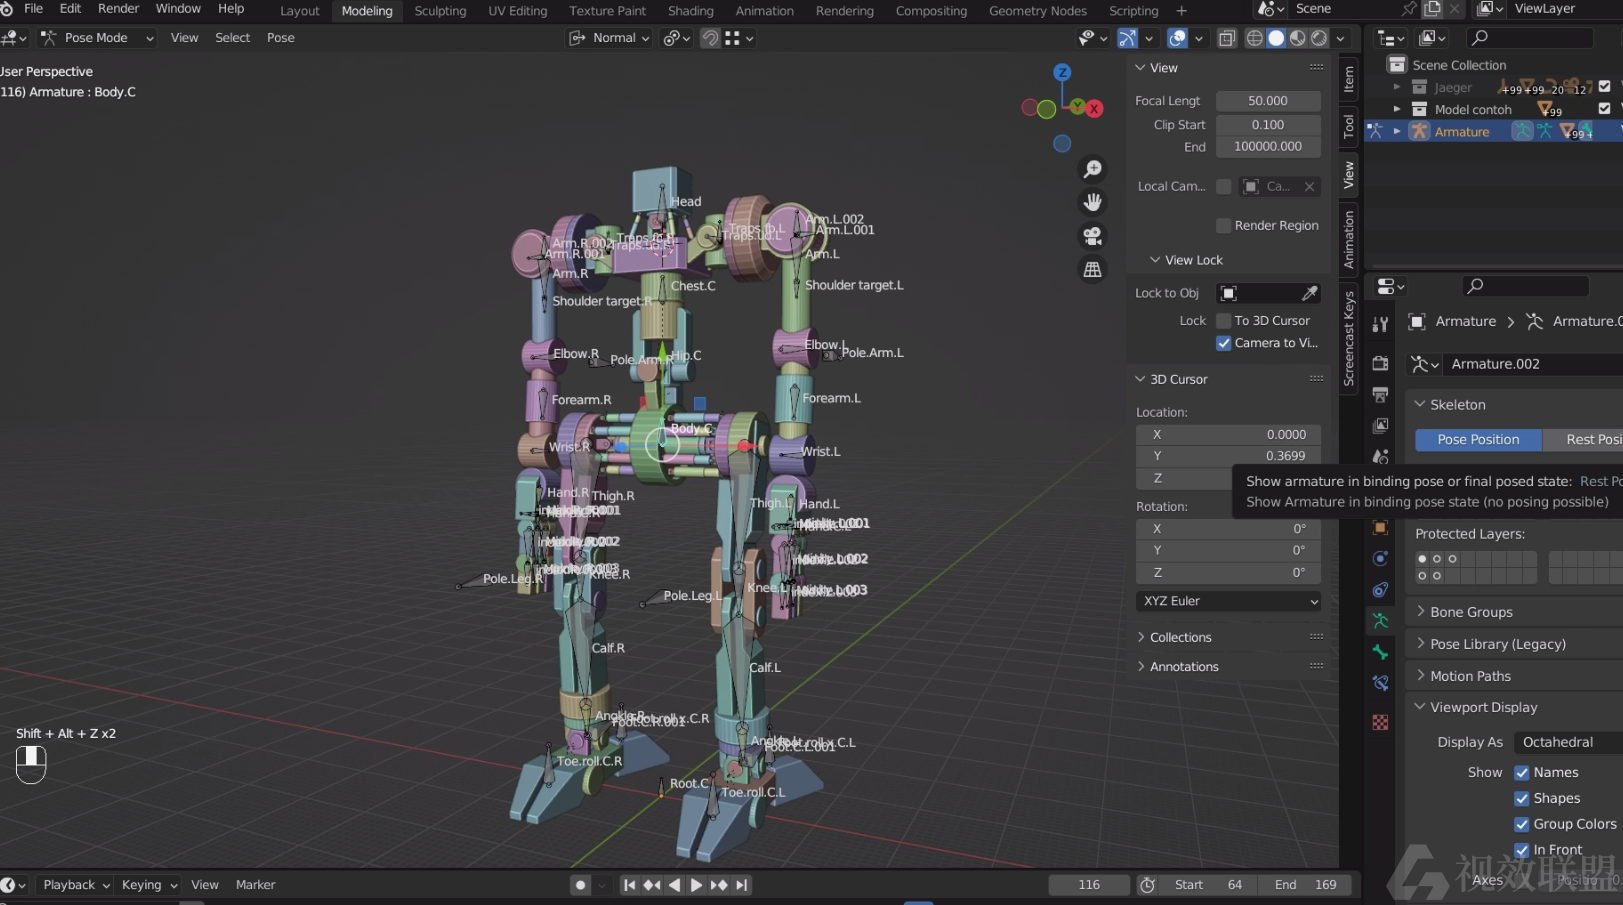Select rendered viewport shading
This screenshot has height=905, width=1623.
coord(1319,38)
